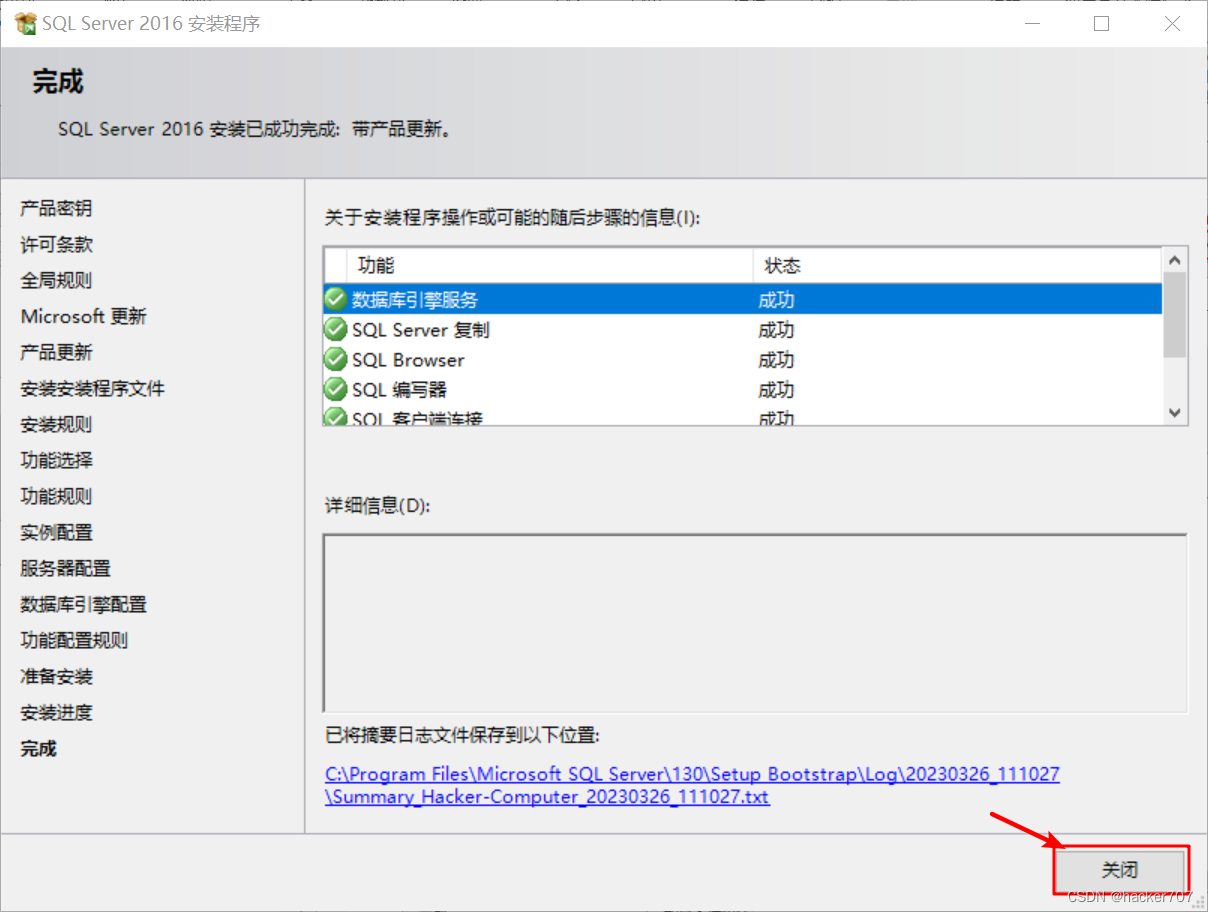
Task: Click green check icon beside SQL 客户端连接
Action: click(x=336, y=416)
